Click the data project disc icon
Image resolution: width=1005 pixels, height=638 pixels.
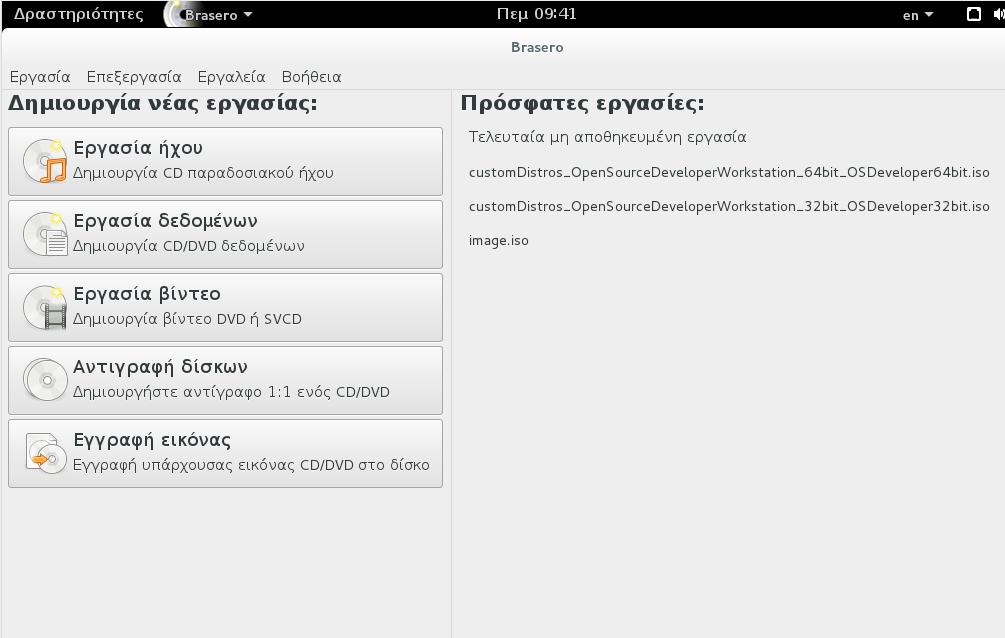45,234
